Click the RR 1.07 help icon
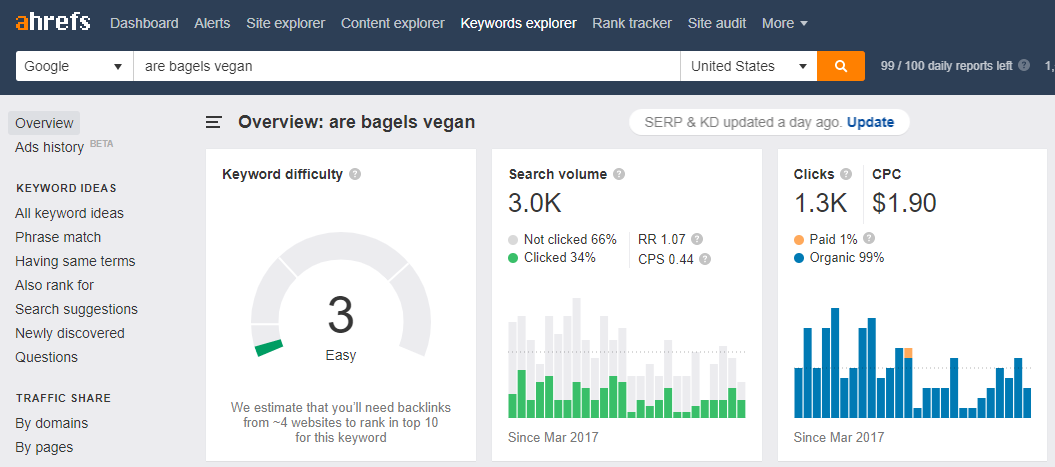Image resolution: width=1055 pixels, height=467 pixels. [697, 240]
